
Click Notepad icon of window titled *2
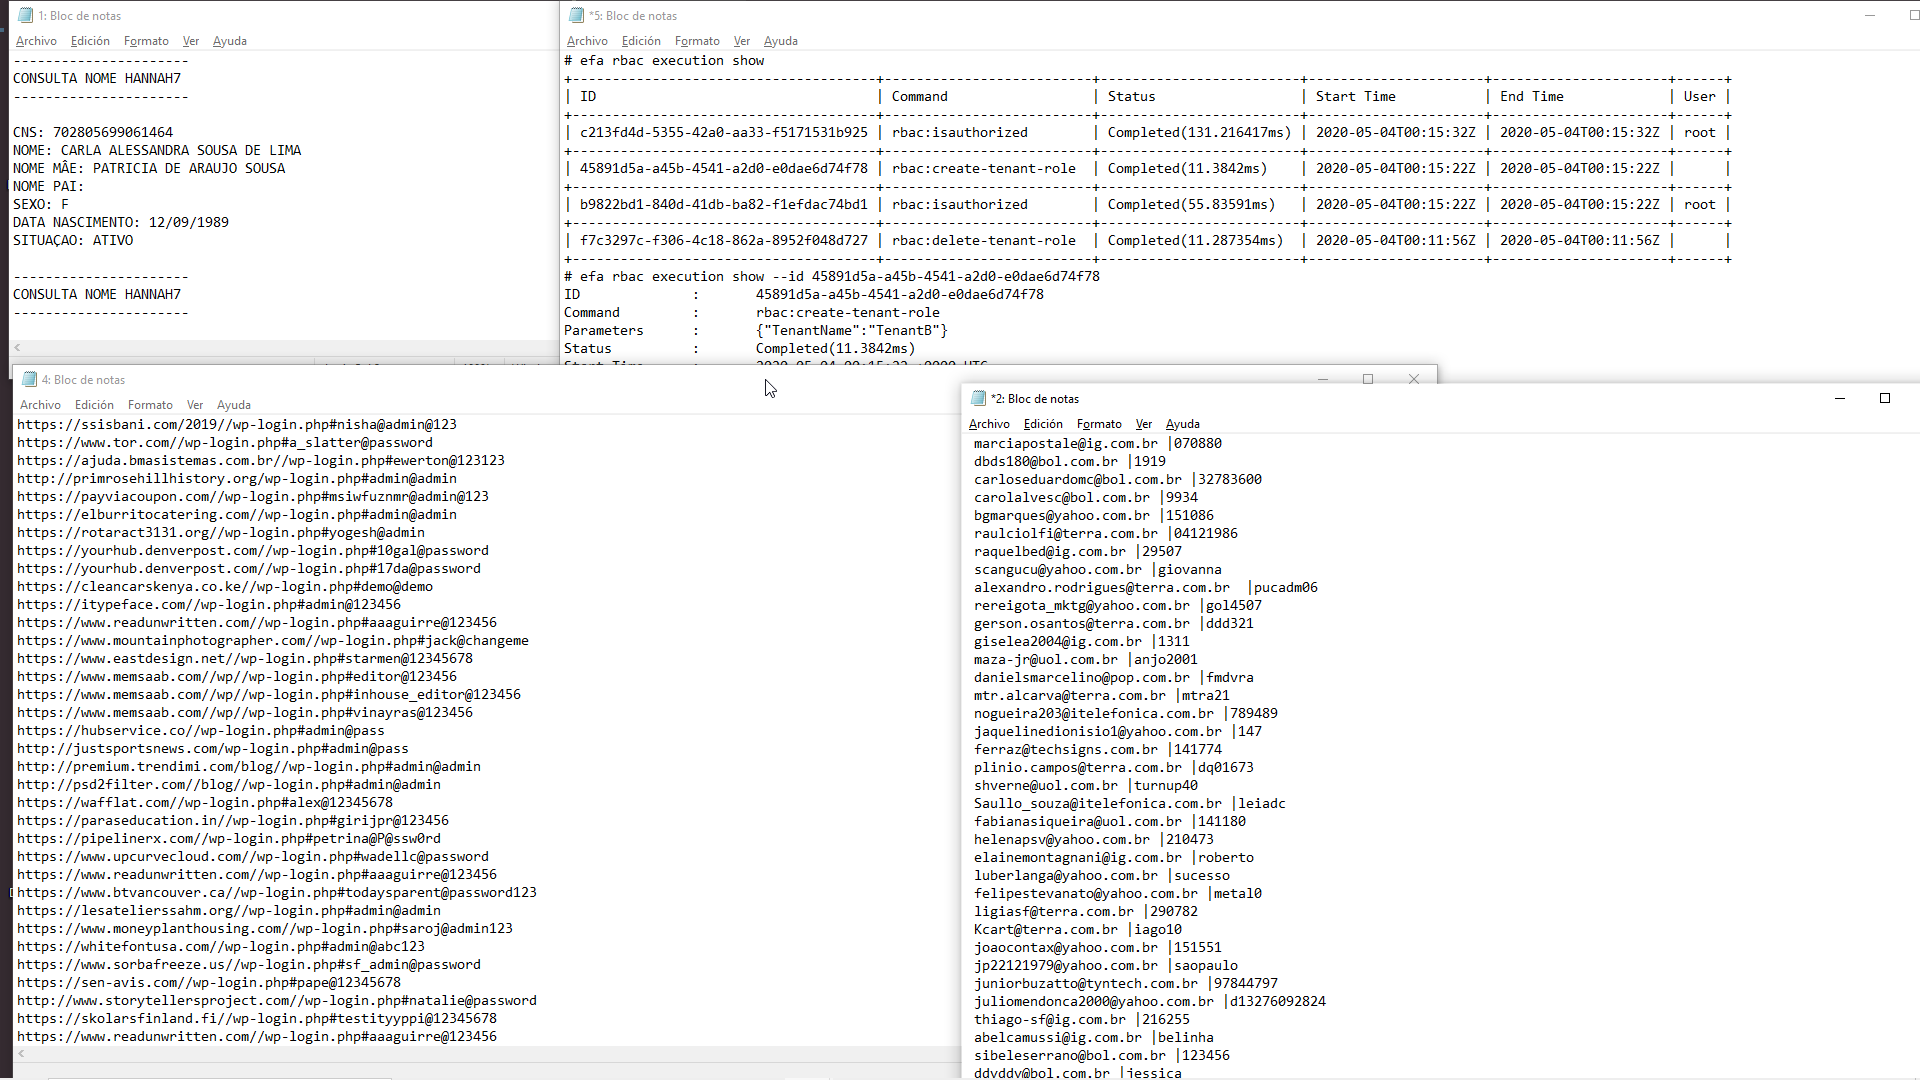click(979, 398)
